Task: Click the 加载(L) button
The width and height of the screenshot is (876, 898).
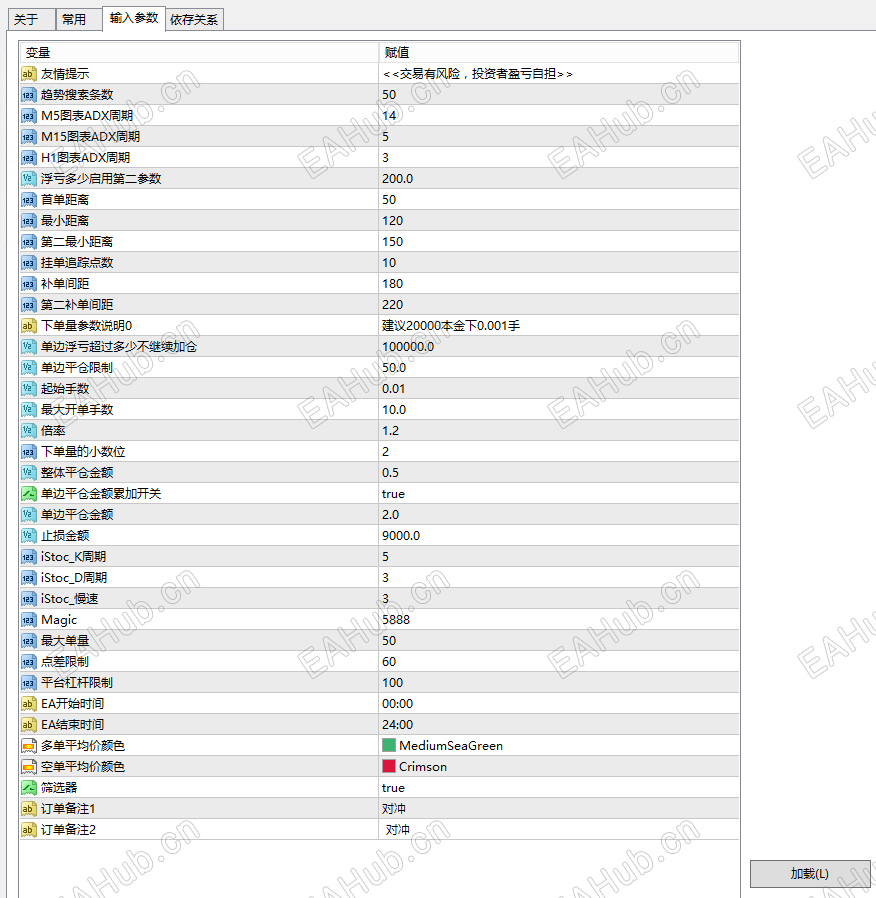Action: [x=810, y=874]
